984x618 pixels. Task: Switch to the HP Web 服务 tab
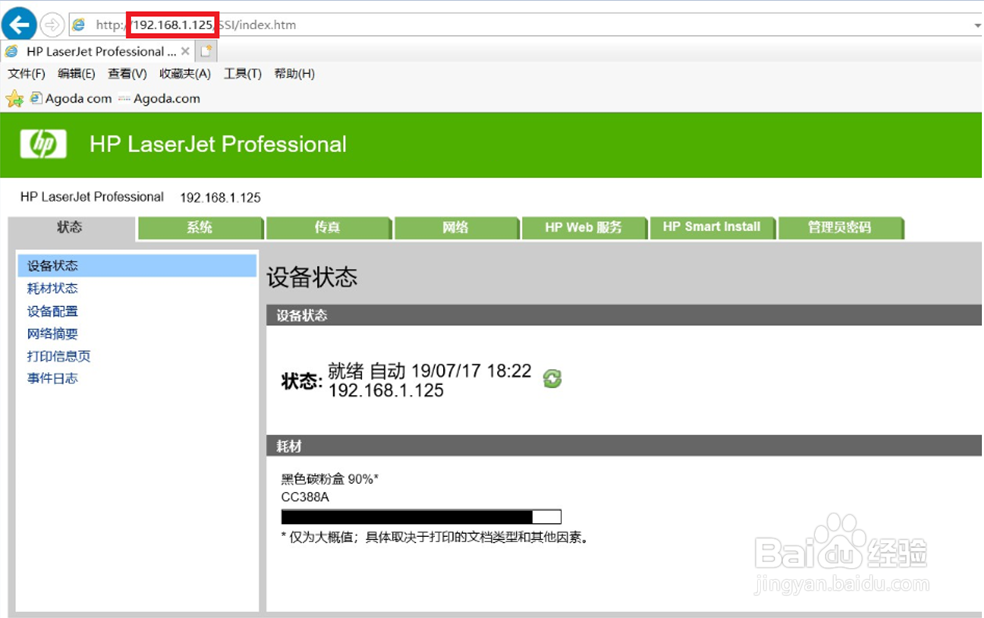(x=584, y=228)
